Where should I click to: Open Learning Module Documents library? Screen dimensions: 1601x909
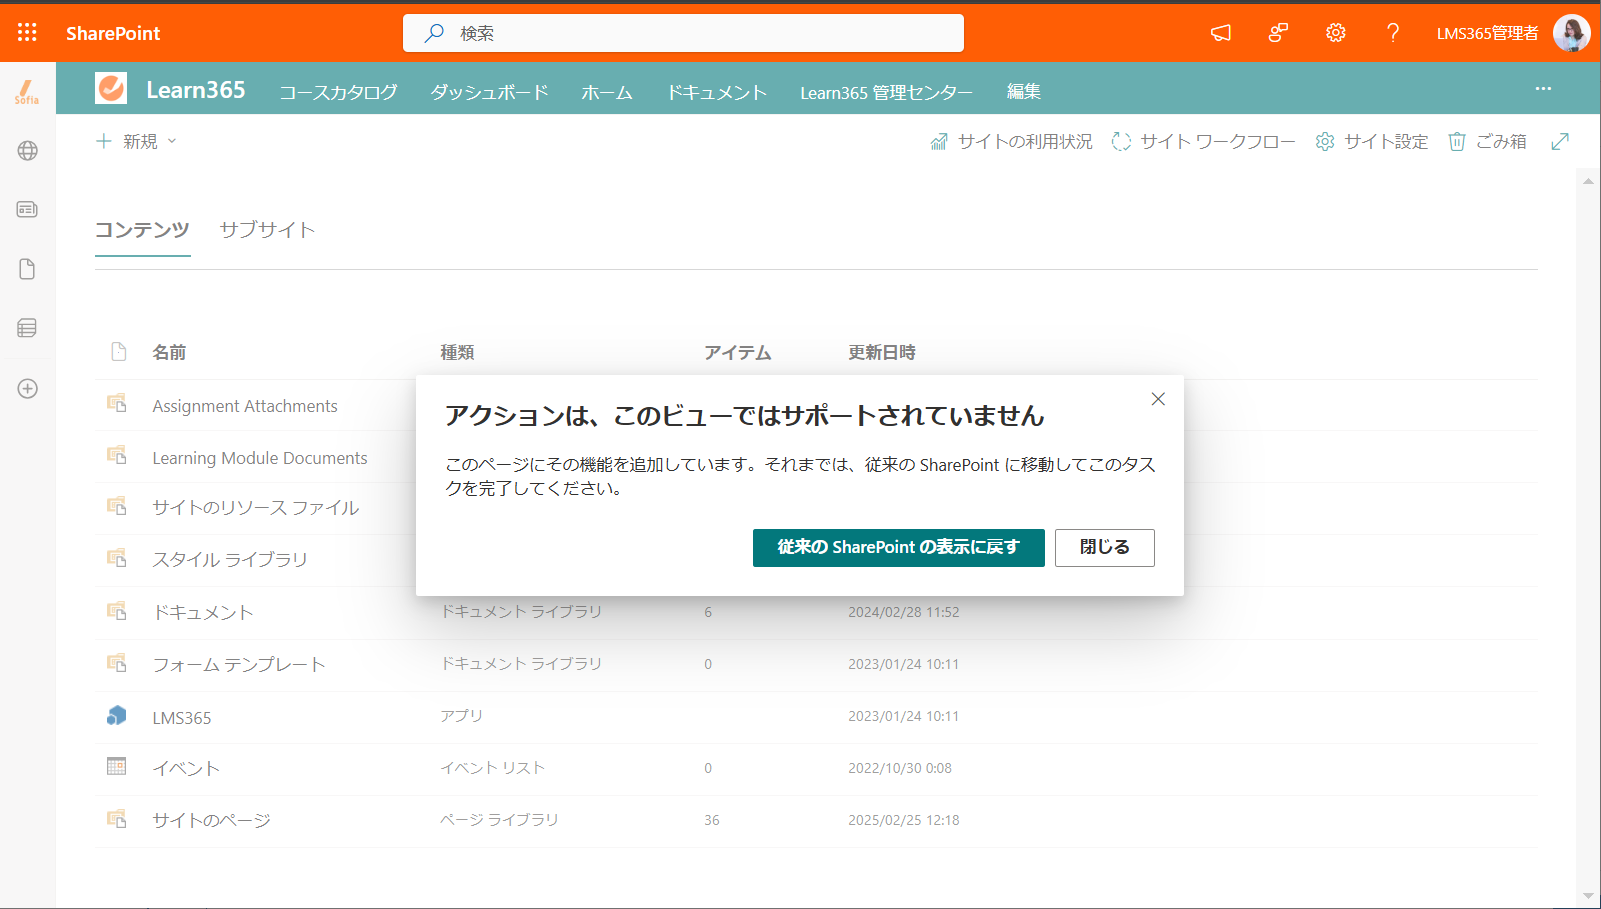(x=260, y=458)
